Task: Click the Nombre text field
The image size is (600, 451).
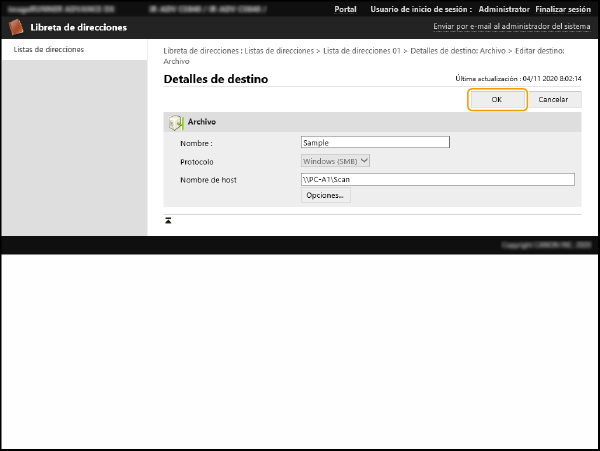Action: point(375,143)
